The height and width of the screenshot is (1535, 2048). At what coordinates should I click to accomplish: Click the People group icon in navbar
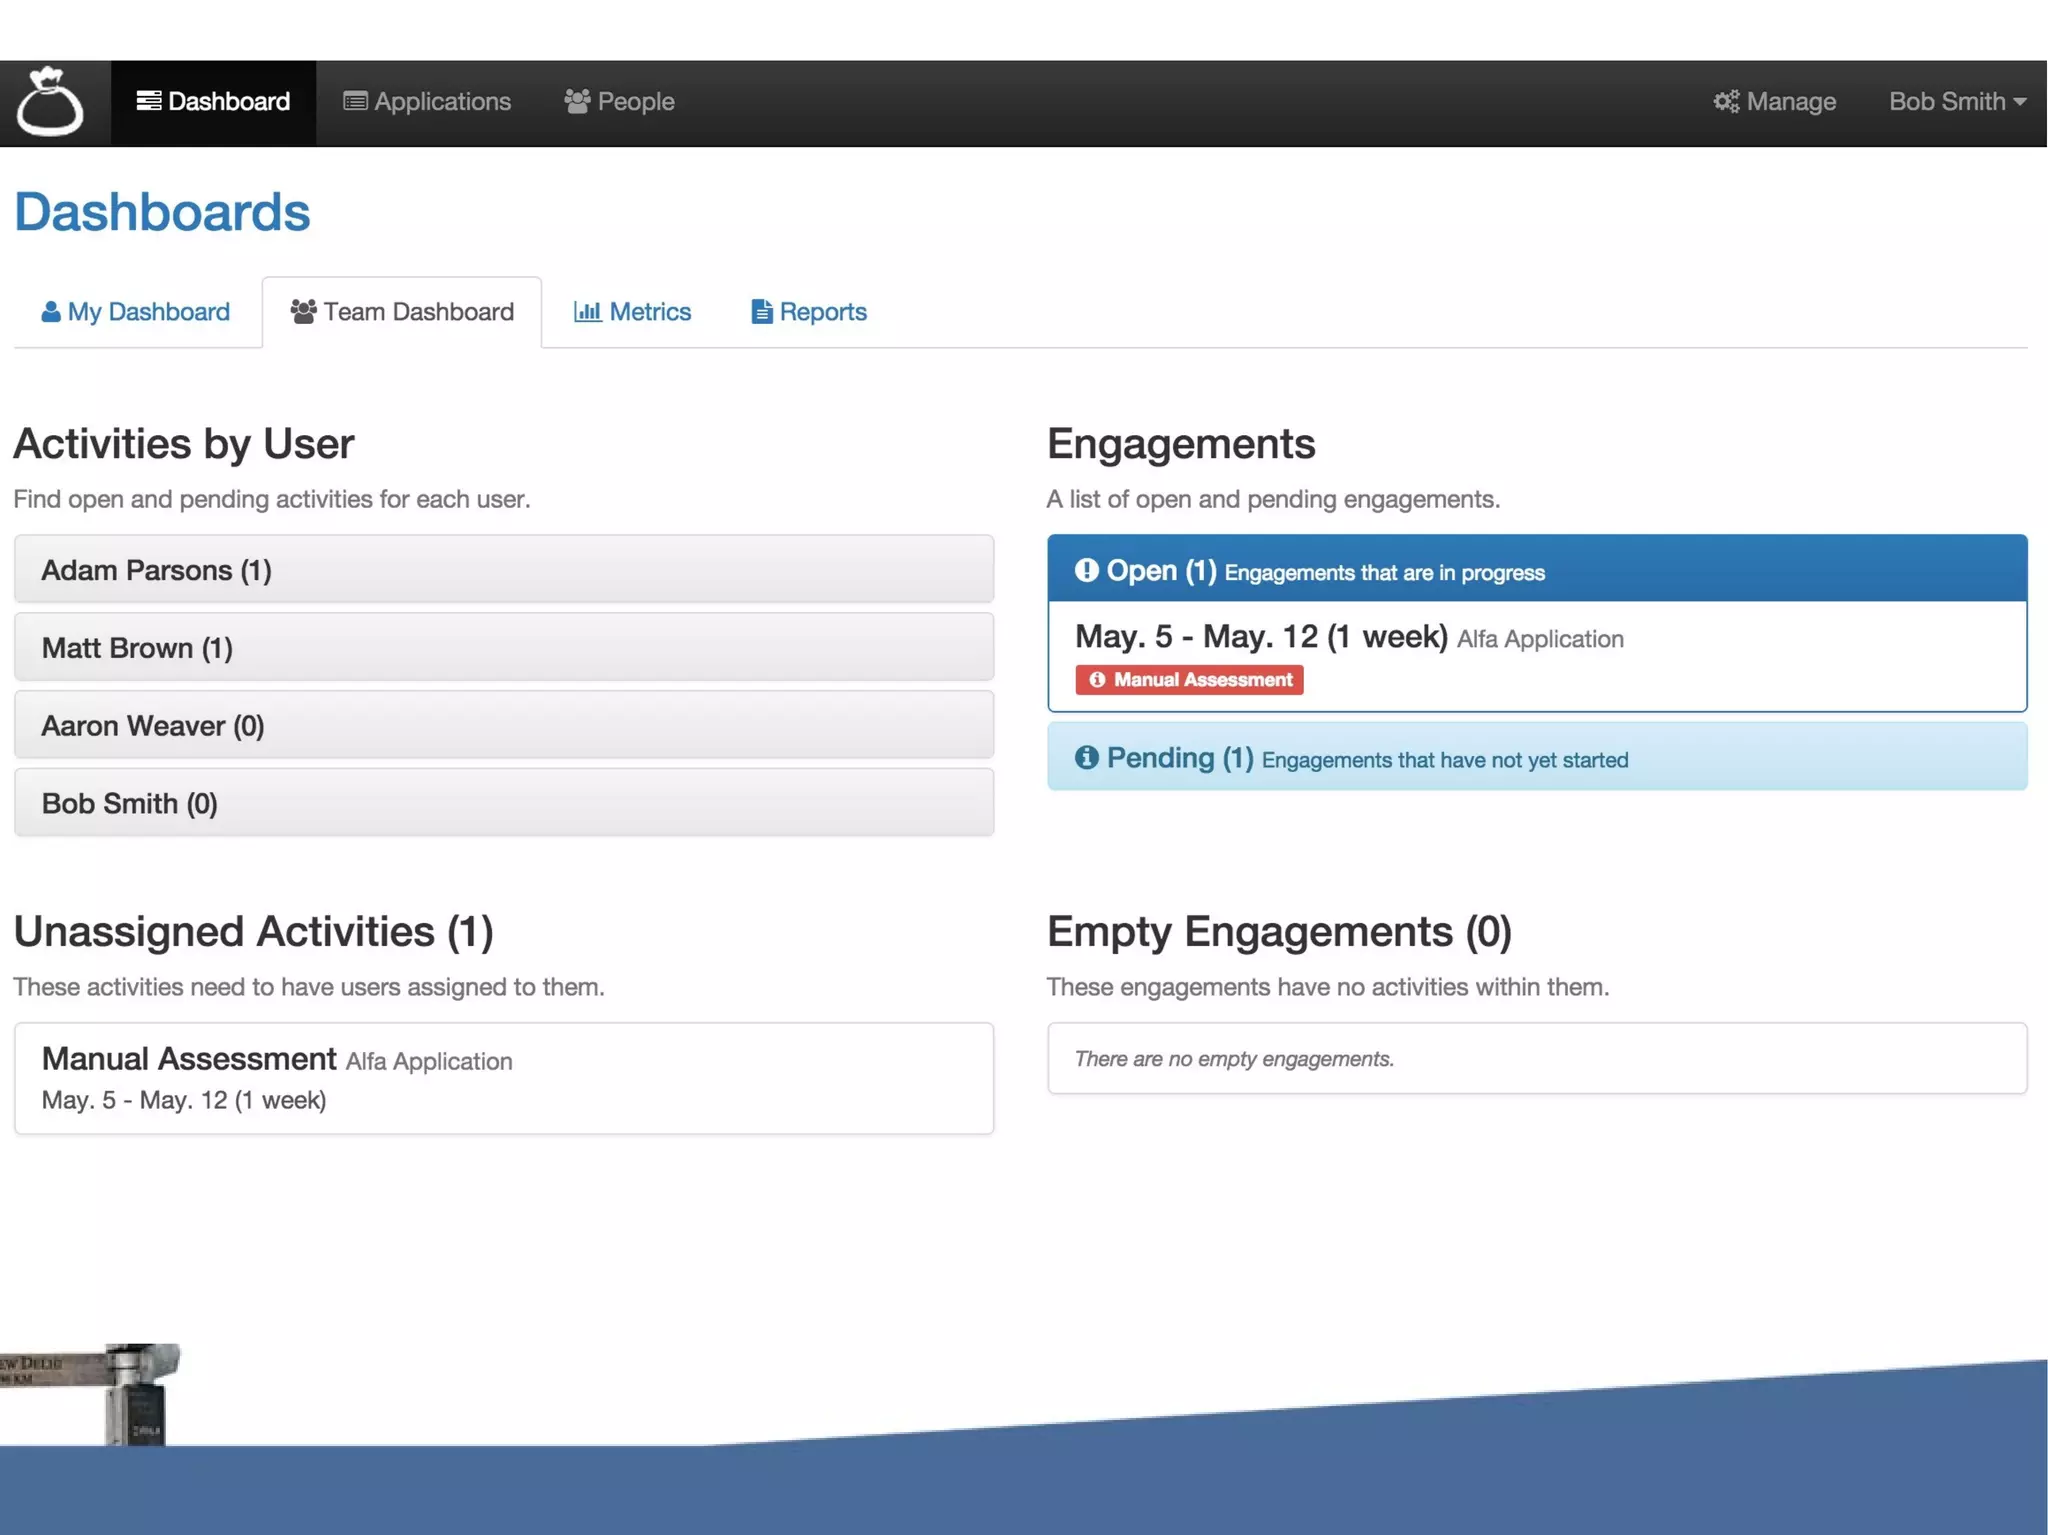(577, 101)
